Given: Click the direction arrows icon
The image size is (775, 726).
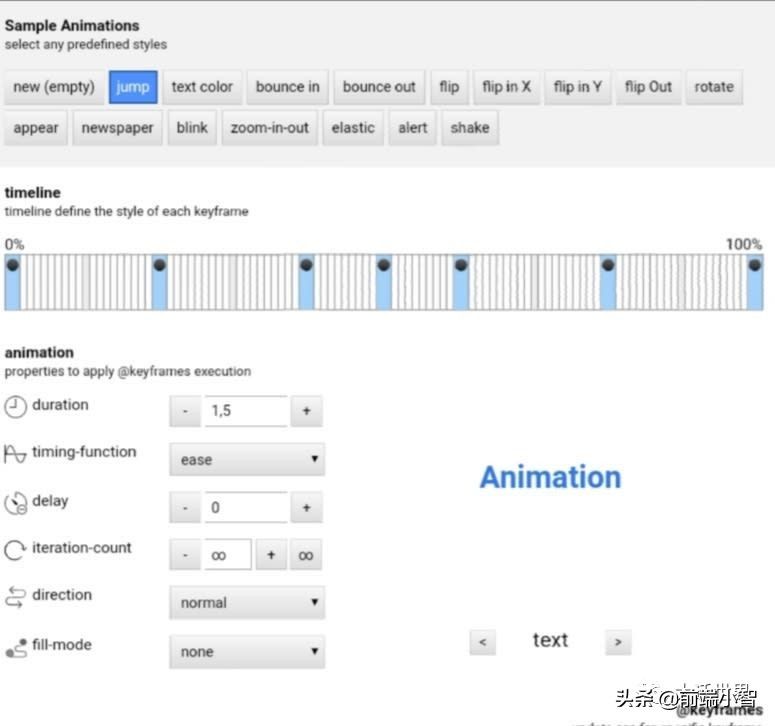Looking at the screenshot, I should pos(16,597).
